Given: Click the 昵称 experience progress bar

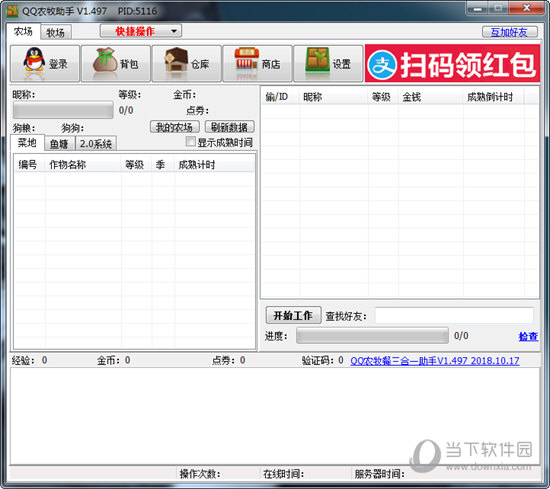Looking at the screenshot, I should [x=63, y=110].
